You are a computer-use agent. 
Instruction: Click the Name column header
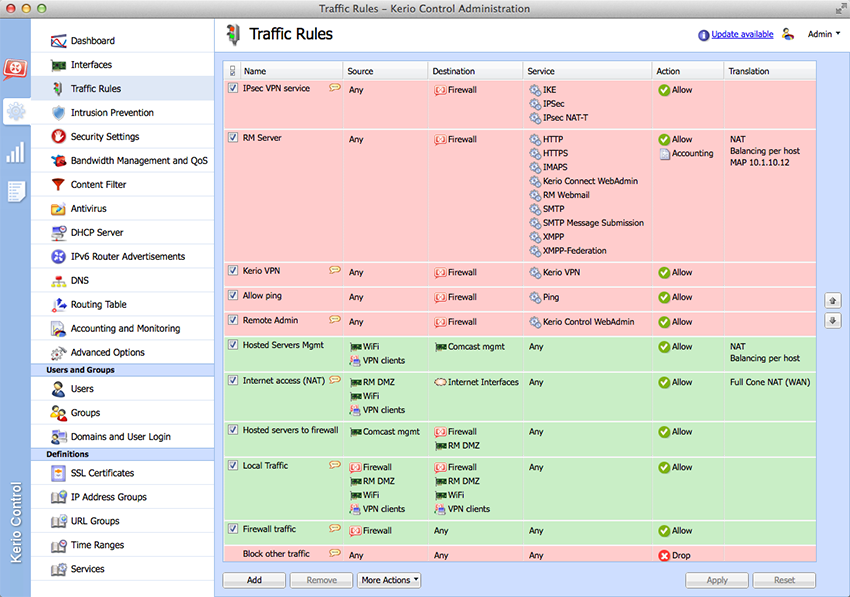[291, 71]
